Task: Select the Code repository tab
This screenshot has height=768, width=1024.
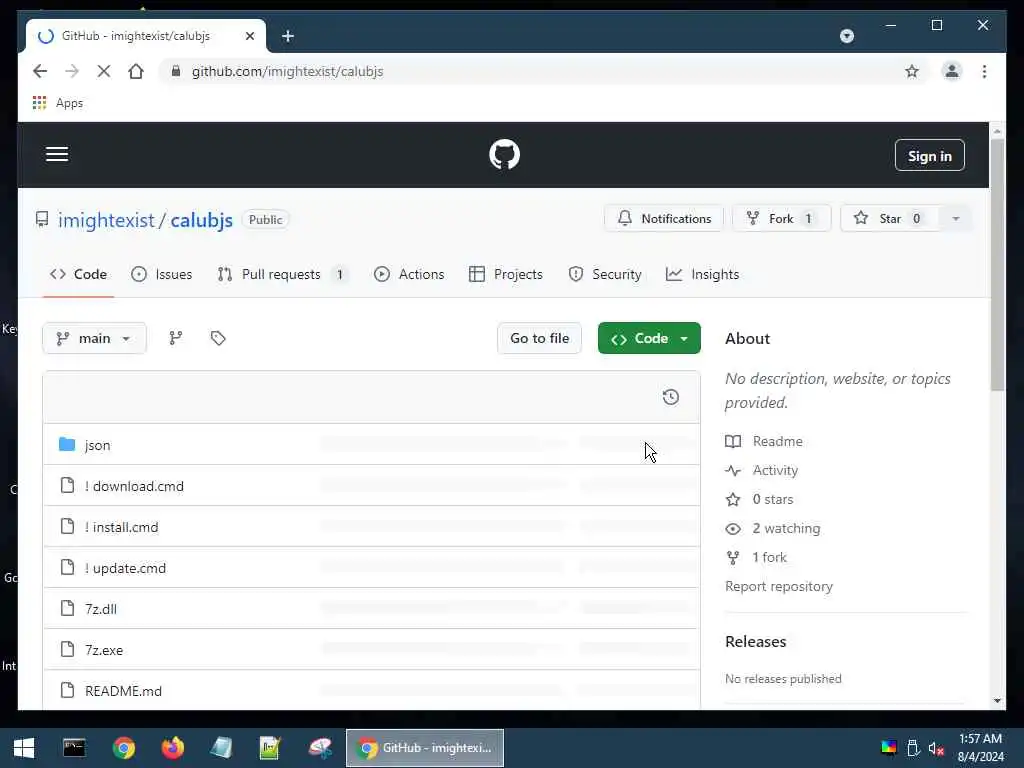Action: tap(78, 274)
